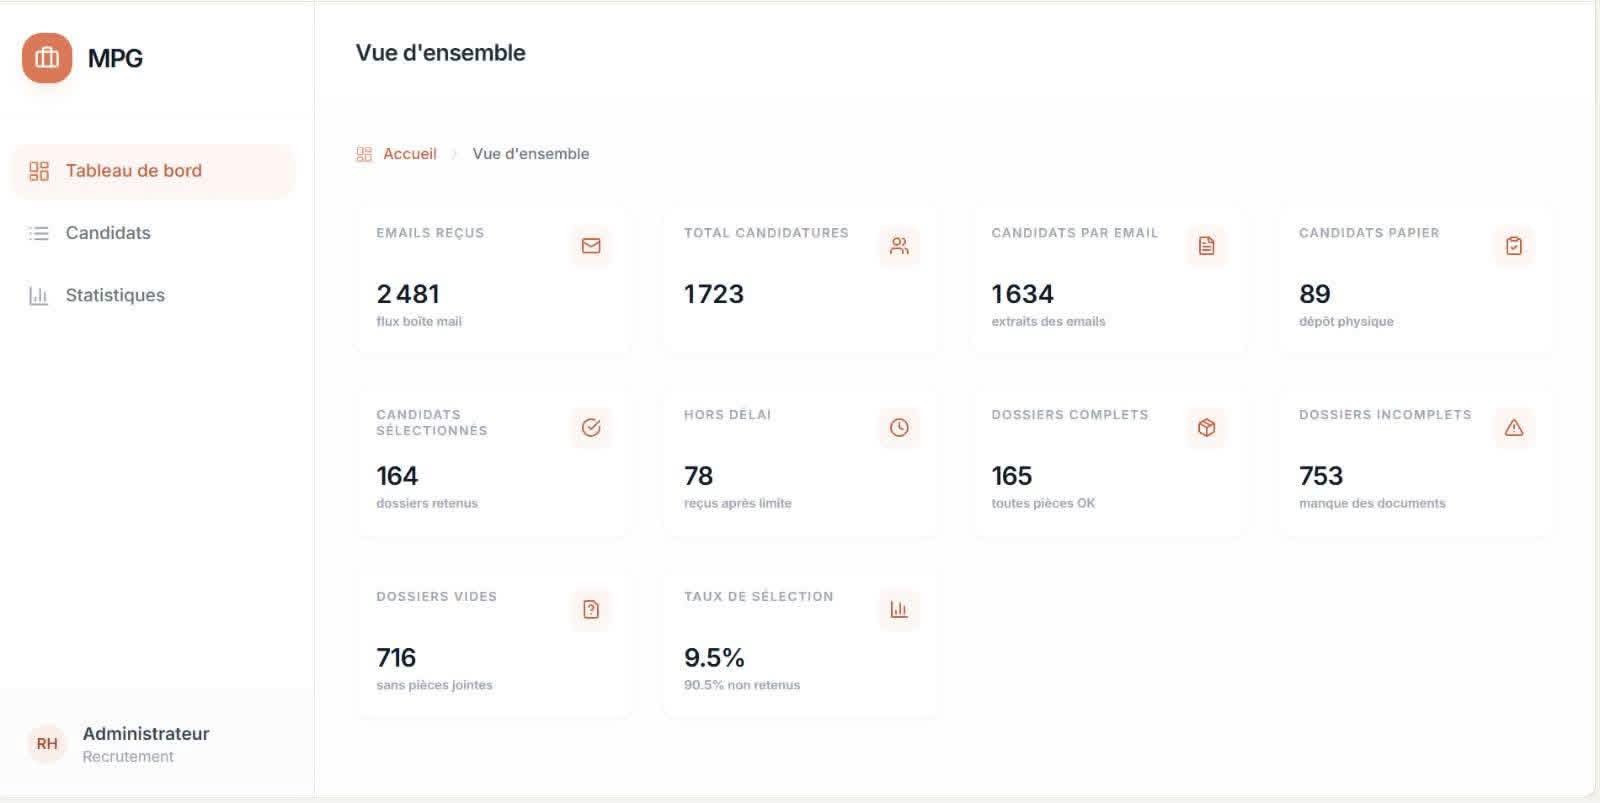This screenshot has height=803, width=1600.
Task: Select the Dossiers incomplets 753 value
Action: pyautogui.click(x=1321, y=476)
